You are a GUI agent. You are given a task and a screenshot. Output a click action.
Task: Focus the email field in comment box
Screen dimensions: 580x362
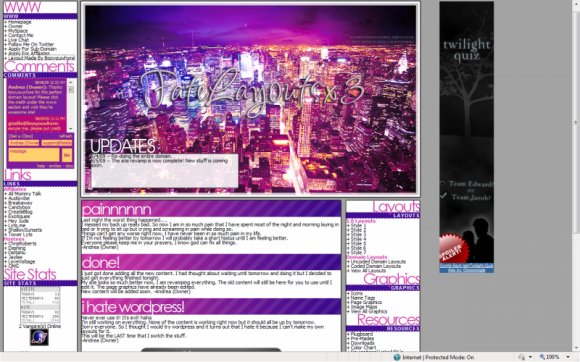(57, 143)
